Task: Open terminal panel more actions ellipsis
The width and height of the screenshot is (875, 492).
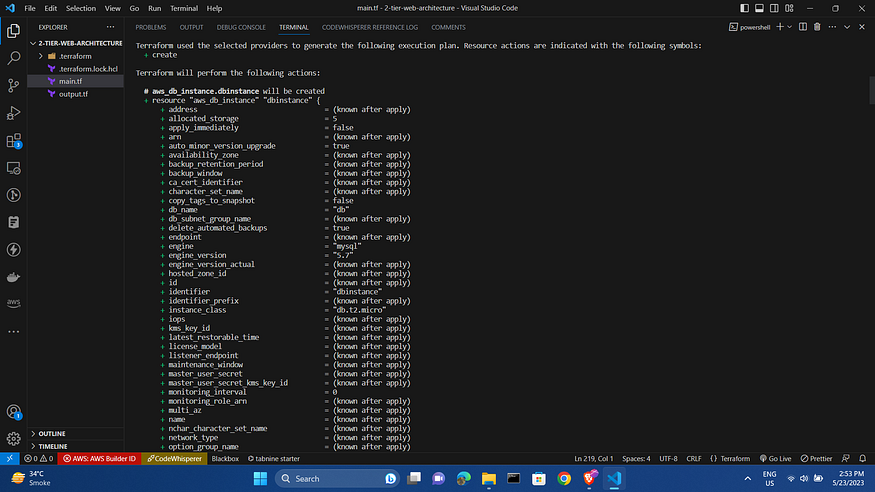Action: pyautogui.click(x=832, y=27)
